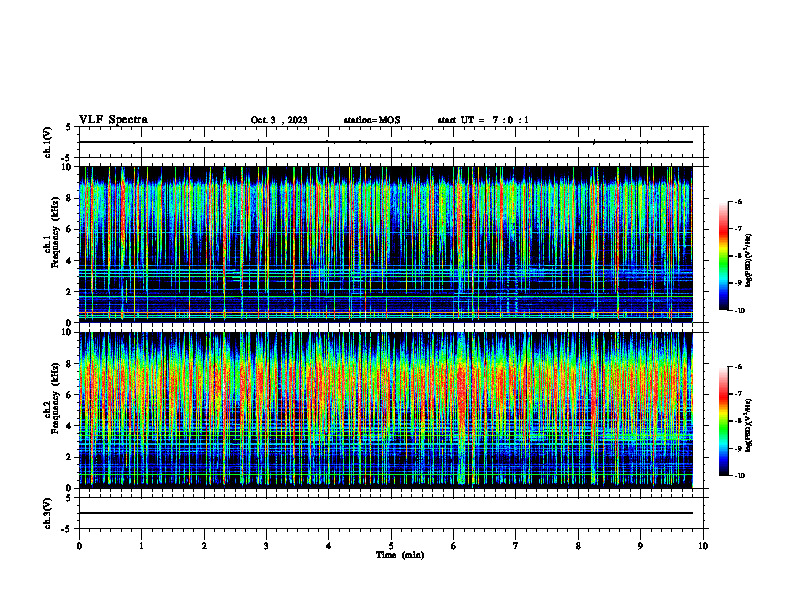This screenshot has height=612, width=792.
Task: Click the ch.1 voltage waveform trace
Action: (x=386, y=142)
